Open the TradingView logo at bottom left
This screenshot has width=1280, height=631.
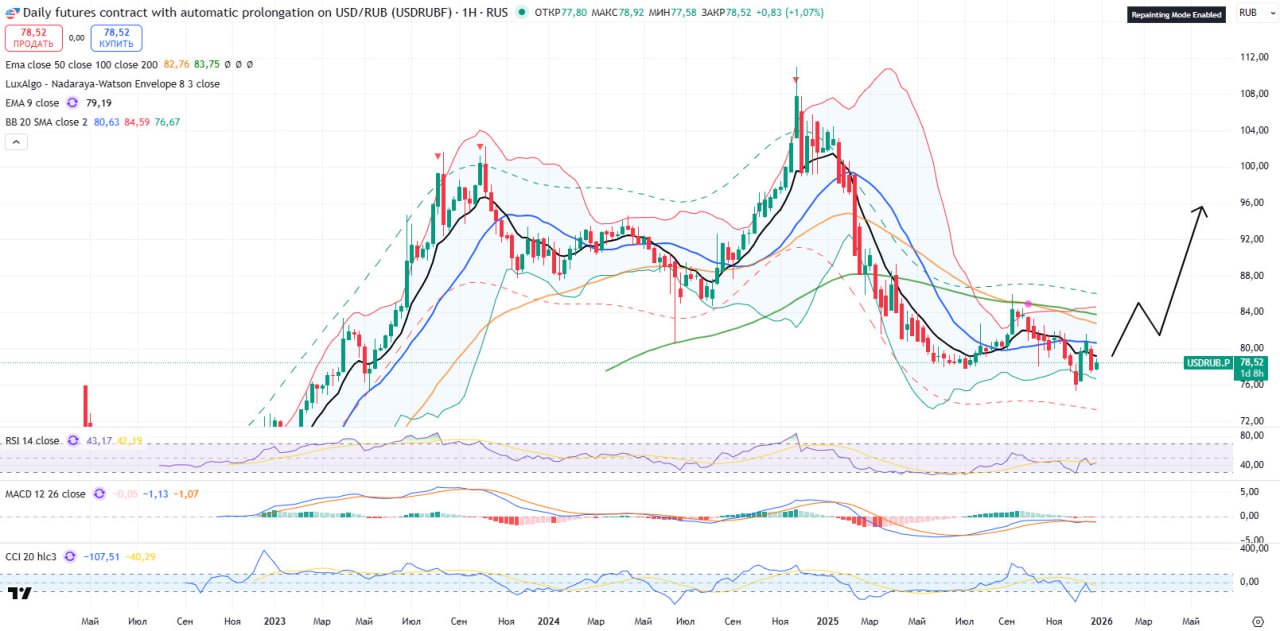point(19,594)
